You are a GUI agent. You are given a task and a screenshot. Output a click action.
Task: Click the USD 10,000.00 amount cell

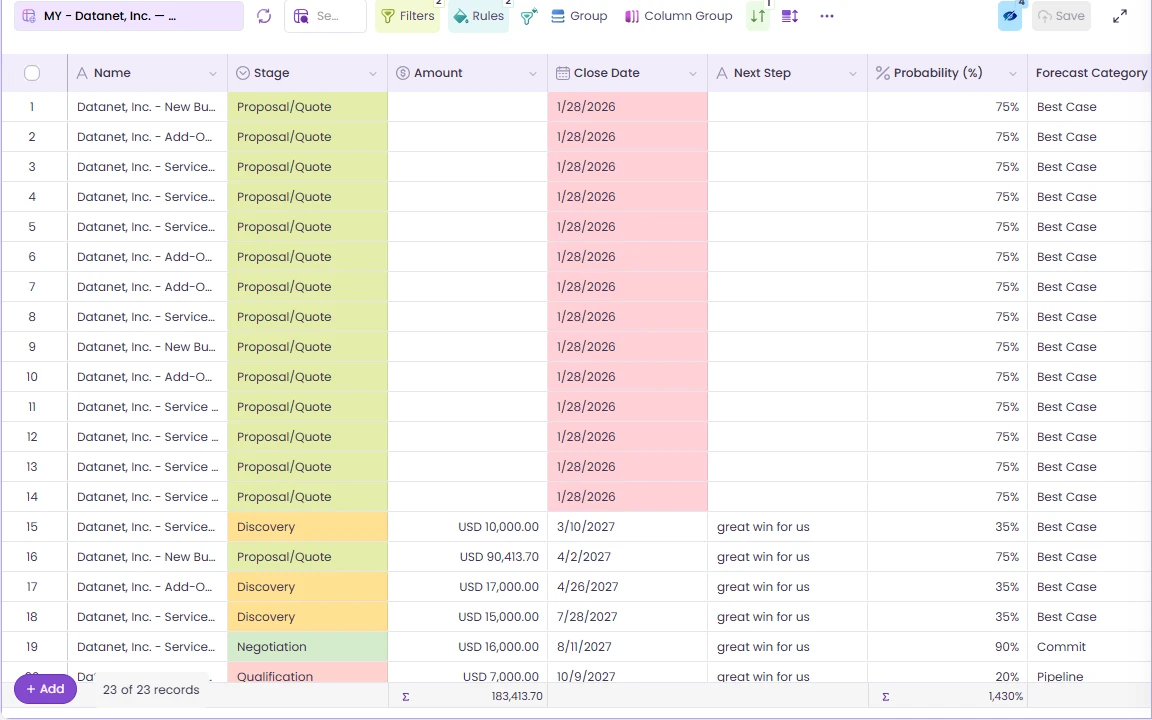[x=467, y=527]
